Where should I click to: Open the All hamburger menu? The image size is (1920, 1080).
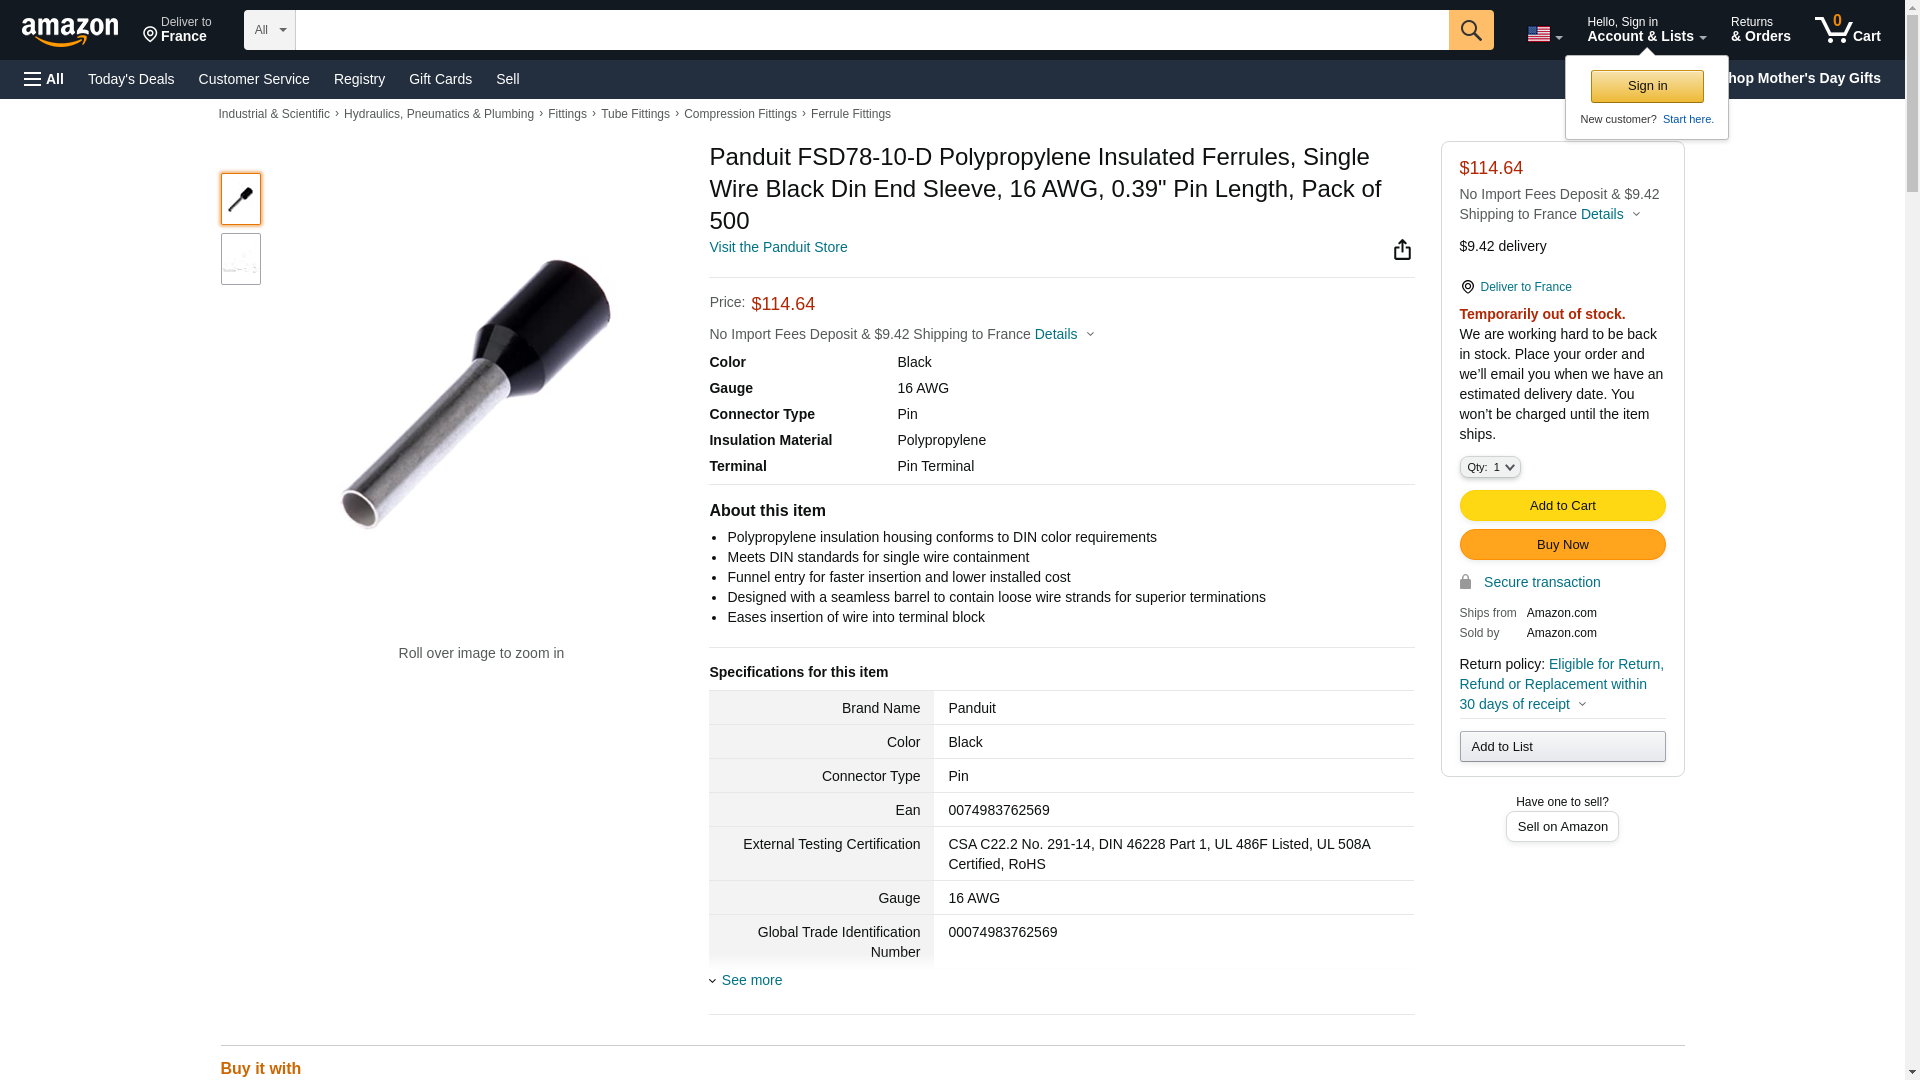[44, 79]
